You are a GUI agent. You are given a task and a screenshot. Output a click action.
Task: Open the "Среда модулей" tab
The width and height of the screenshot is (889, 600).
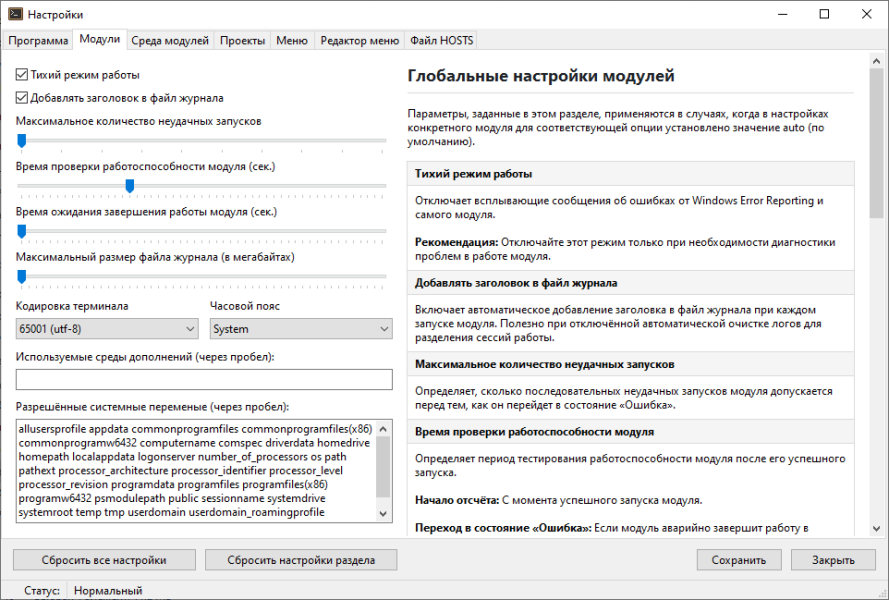pyautogui.click(x=170, y=41)
